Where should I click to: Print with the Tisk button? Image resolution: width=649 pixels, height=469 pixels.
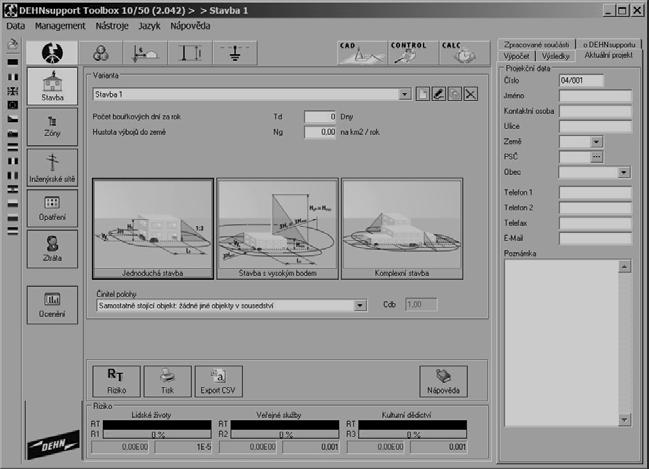tap(167, 382)
